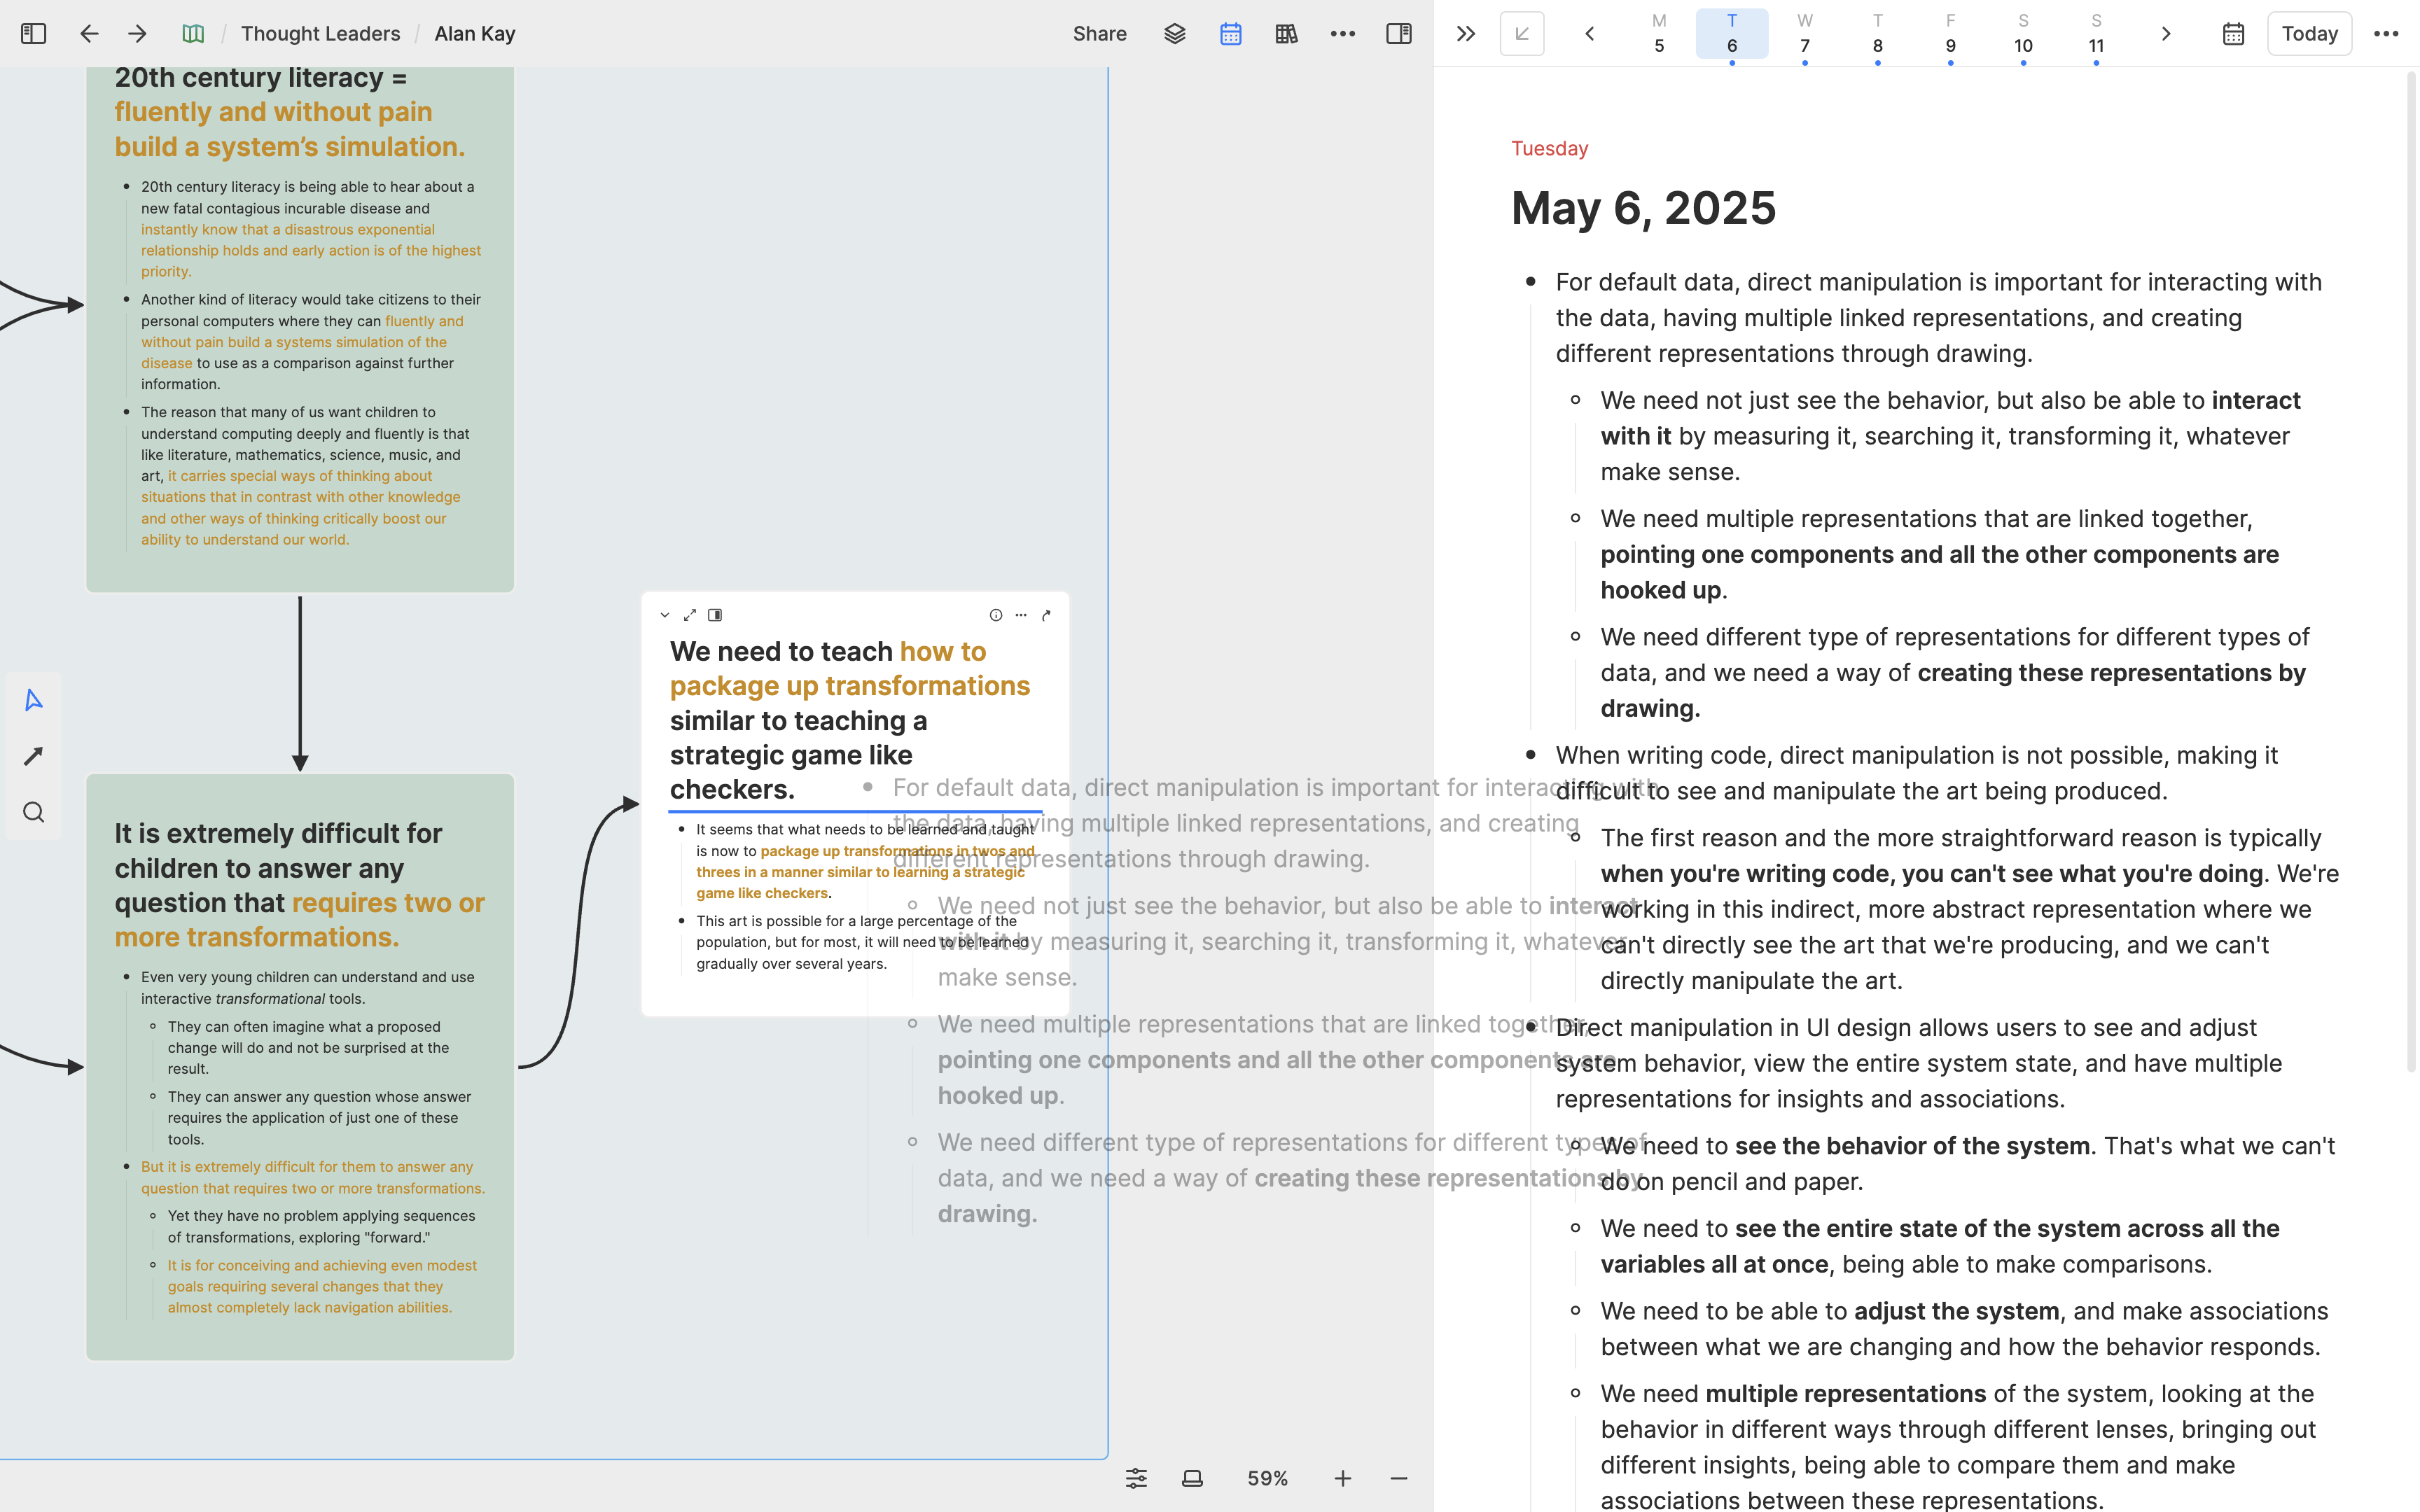Open the document more options menu
The height and width of the screenshot is (1512, 2420).
(1342, 34)
